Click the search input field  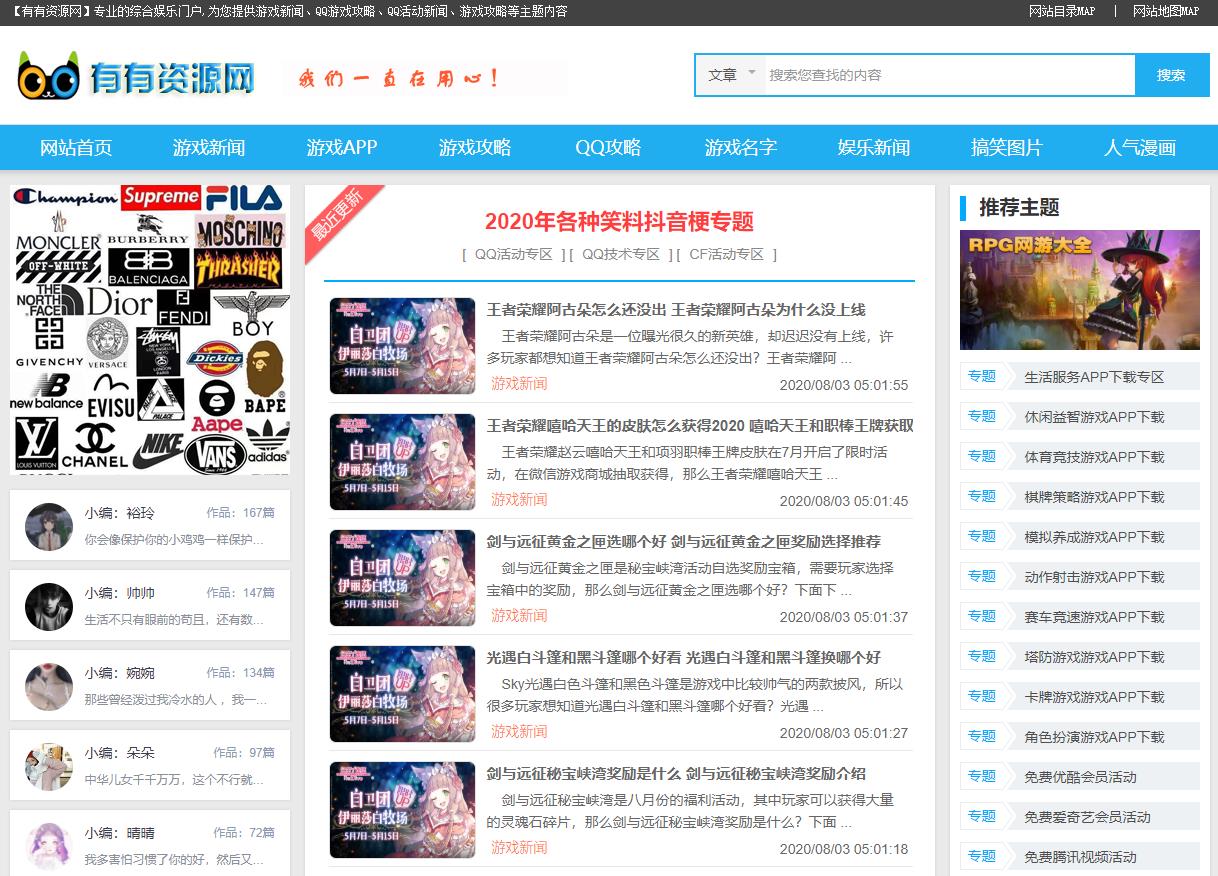click(950, 75)
